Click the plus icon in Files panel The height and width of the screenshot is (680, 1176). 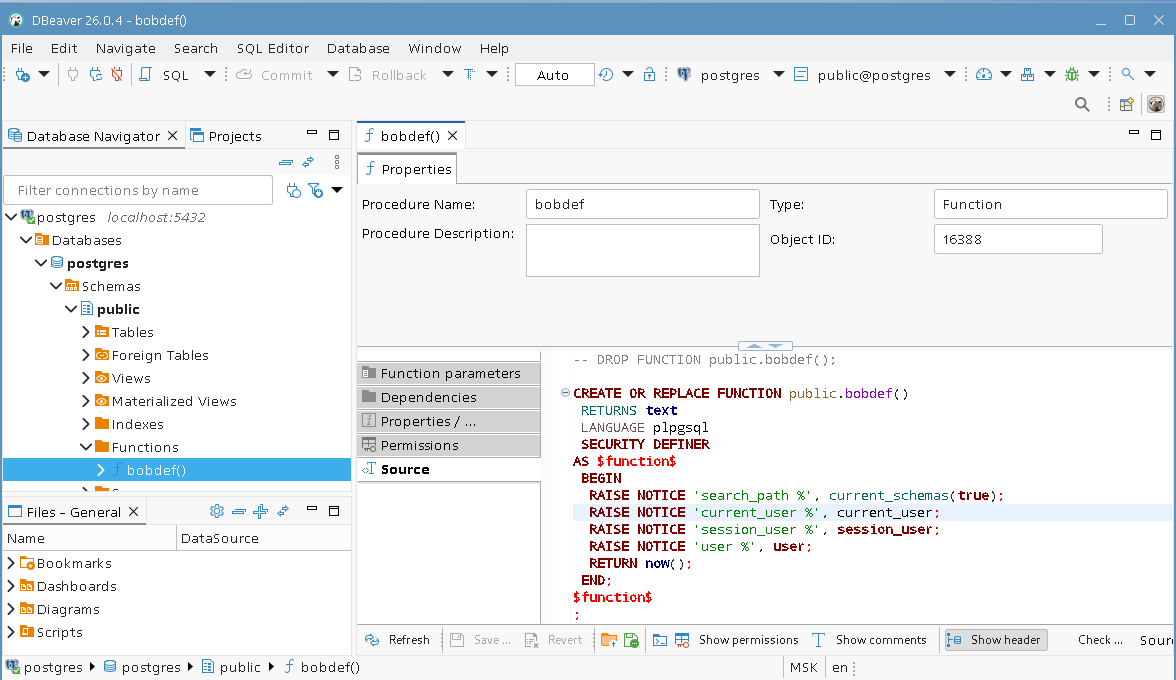pyautogui.click(x=260, y=511)
